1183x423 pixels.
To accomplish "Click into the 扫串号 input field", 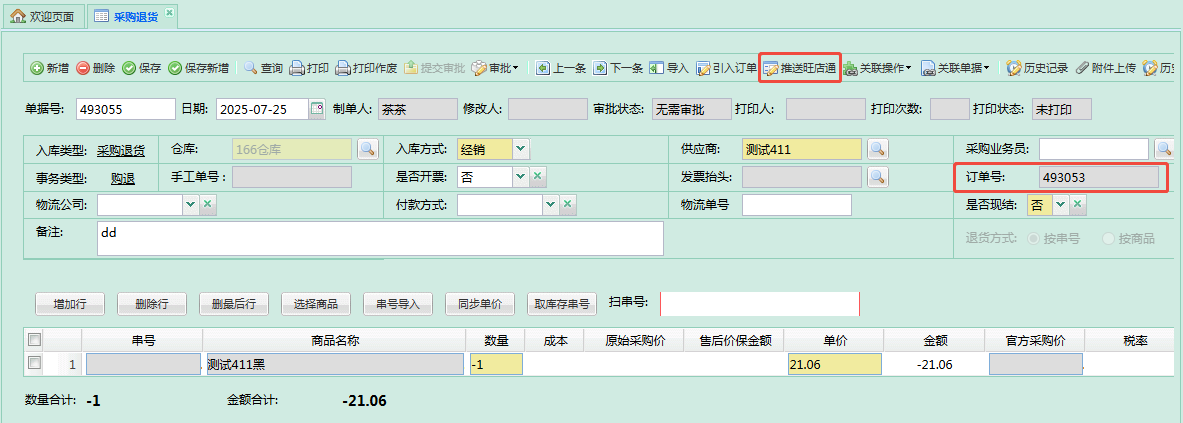I will (759, 303).
